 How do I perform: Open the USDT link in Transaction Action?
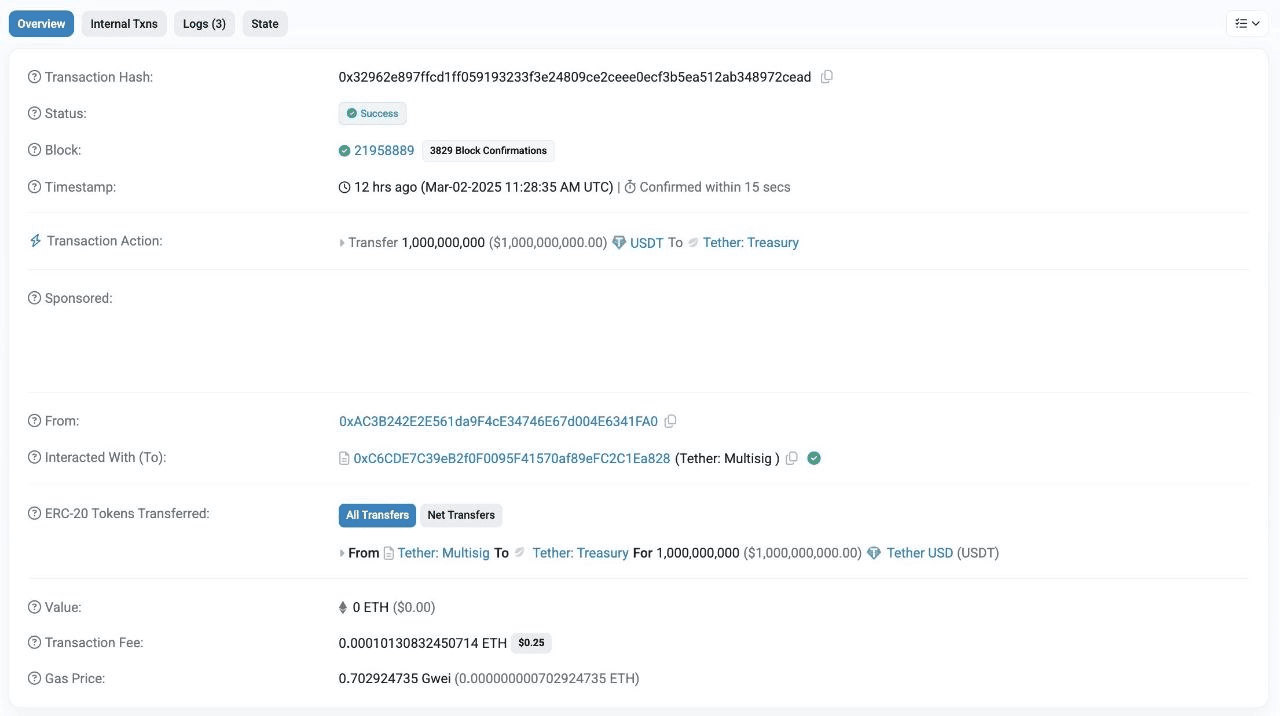point(647,243)
